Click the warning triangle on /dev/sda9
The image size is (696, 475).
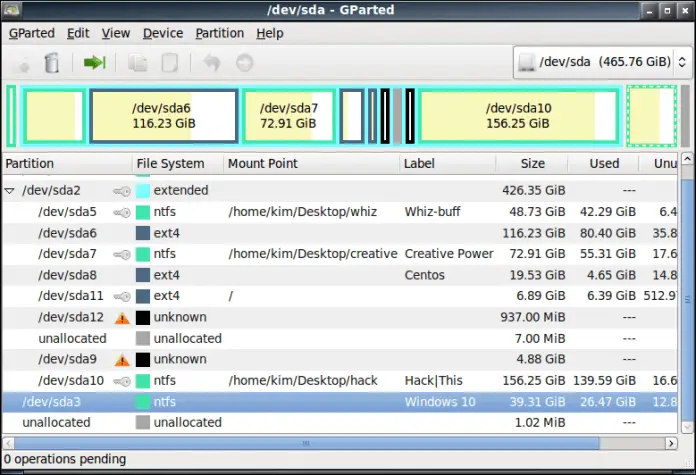tap(122, 360)
